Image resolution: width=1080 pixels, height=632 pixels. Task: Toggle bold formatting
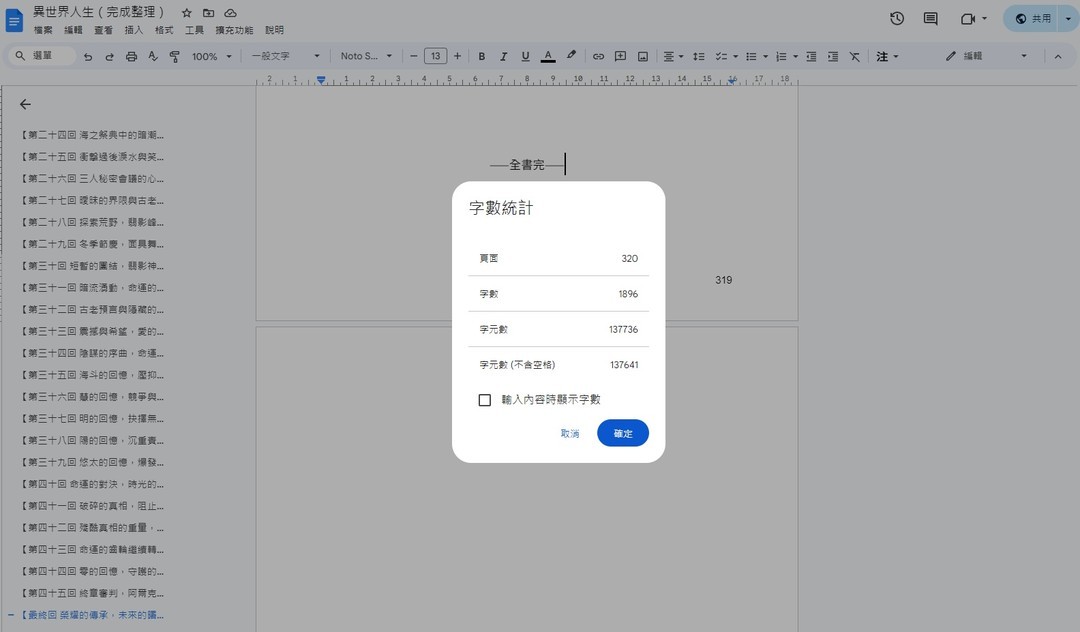click(481, 56)
